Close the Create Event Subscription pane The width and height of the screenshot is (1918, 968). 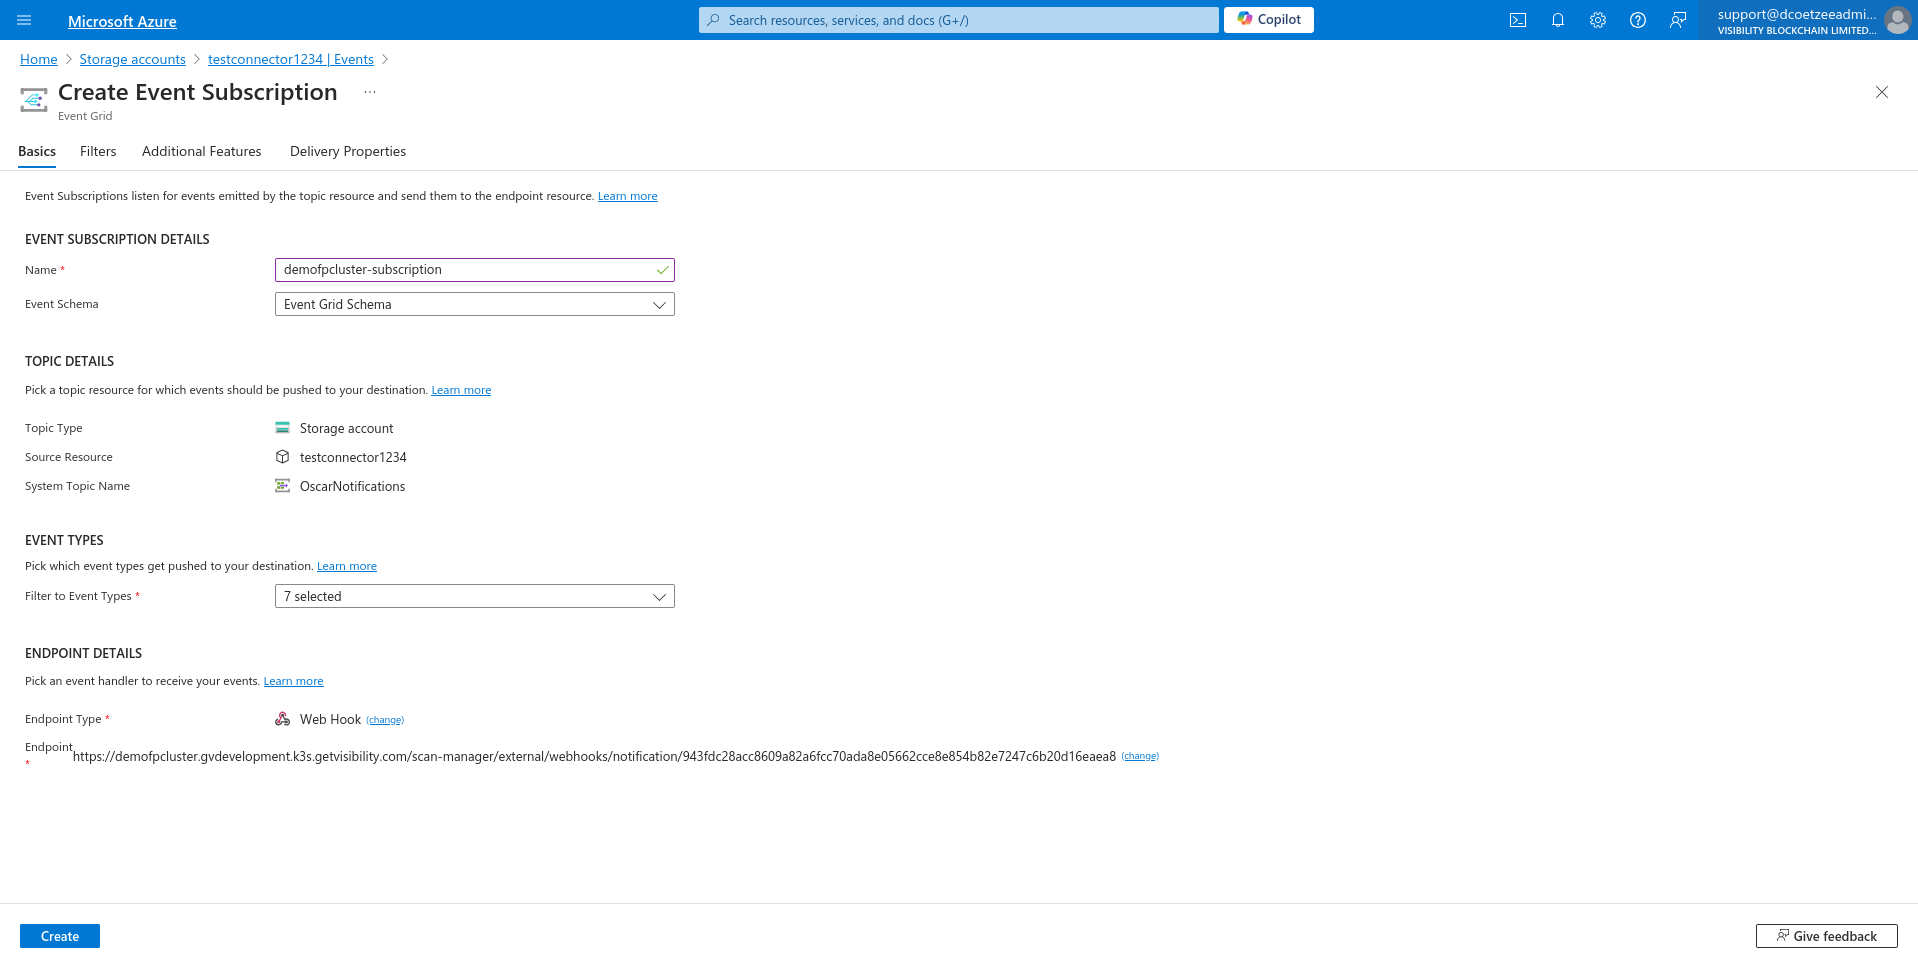pyautogui.click(x=1881, y=92)
